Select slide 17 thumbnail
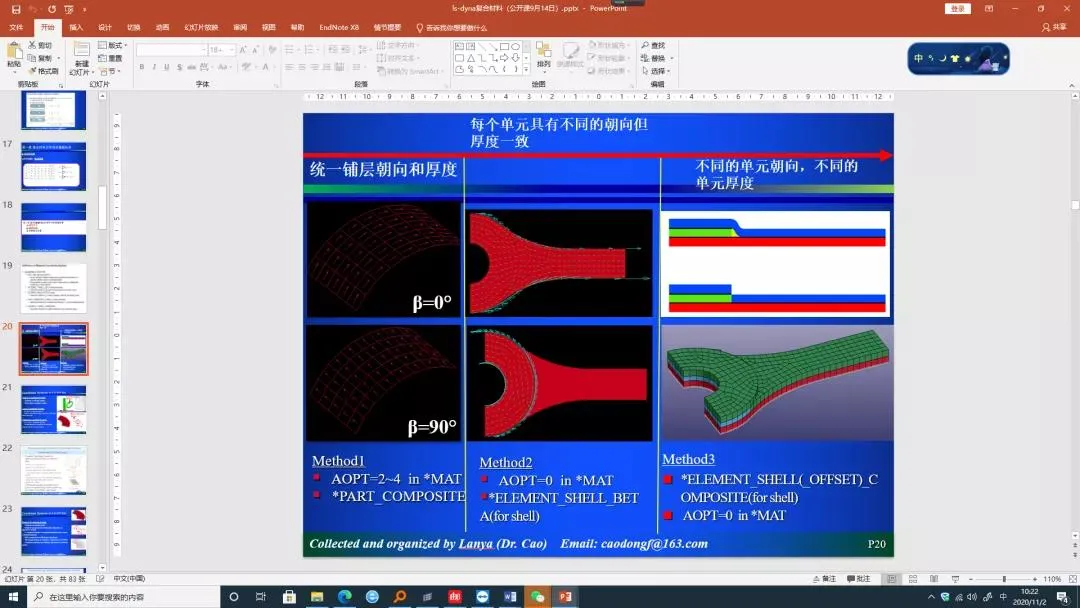This screenshot has width=1080, height=608. click(54, 167)
